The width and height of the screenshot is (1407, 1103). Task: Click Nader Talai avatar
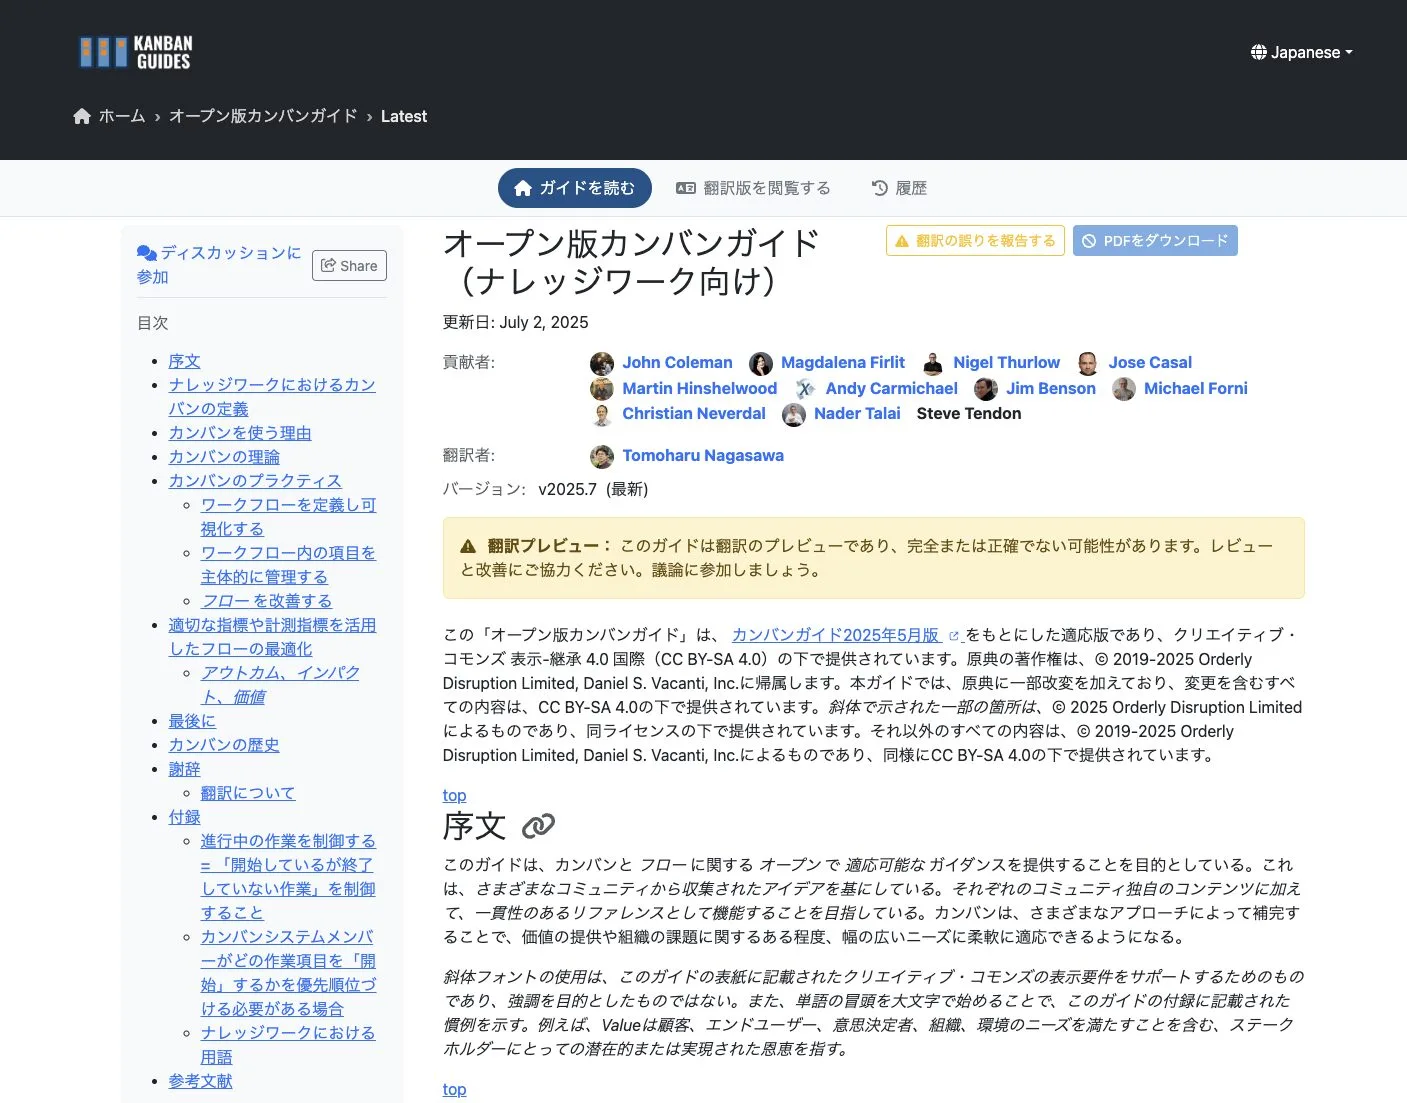(x=794, y=414)
